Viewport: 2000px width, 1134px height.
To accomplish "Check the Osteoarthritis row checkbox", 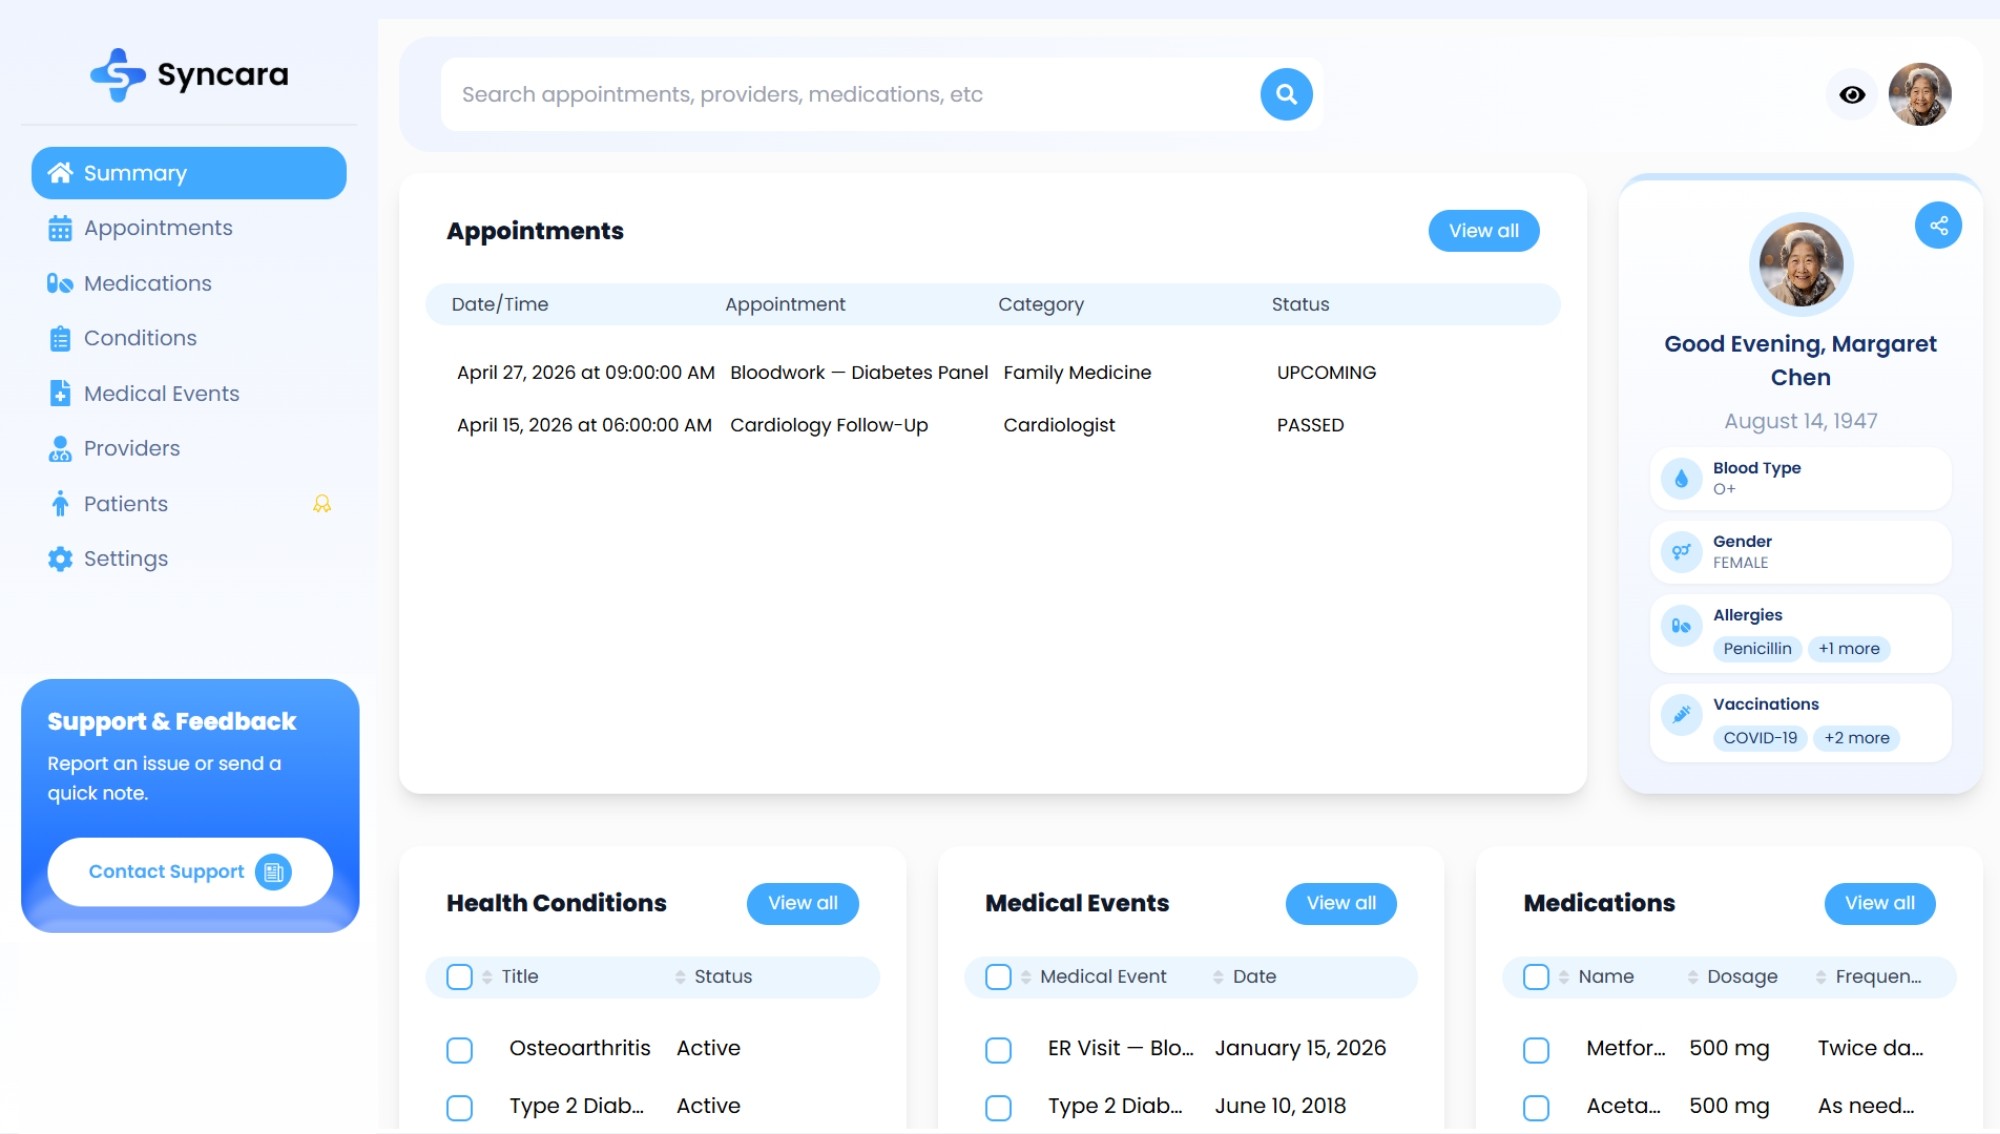I will [x=460, y=1050].
